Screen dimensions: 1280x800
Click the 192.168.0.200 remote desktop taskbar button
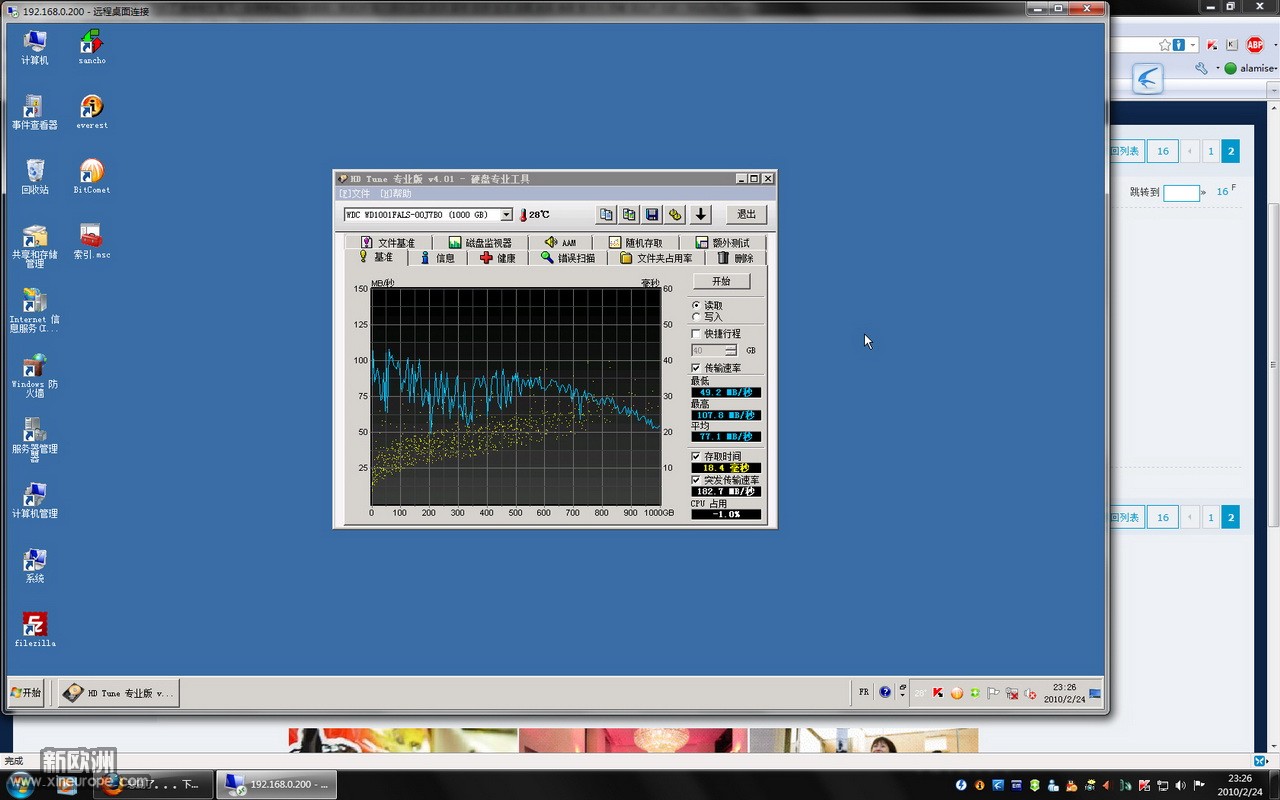tap(278, 785)
